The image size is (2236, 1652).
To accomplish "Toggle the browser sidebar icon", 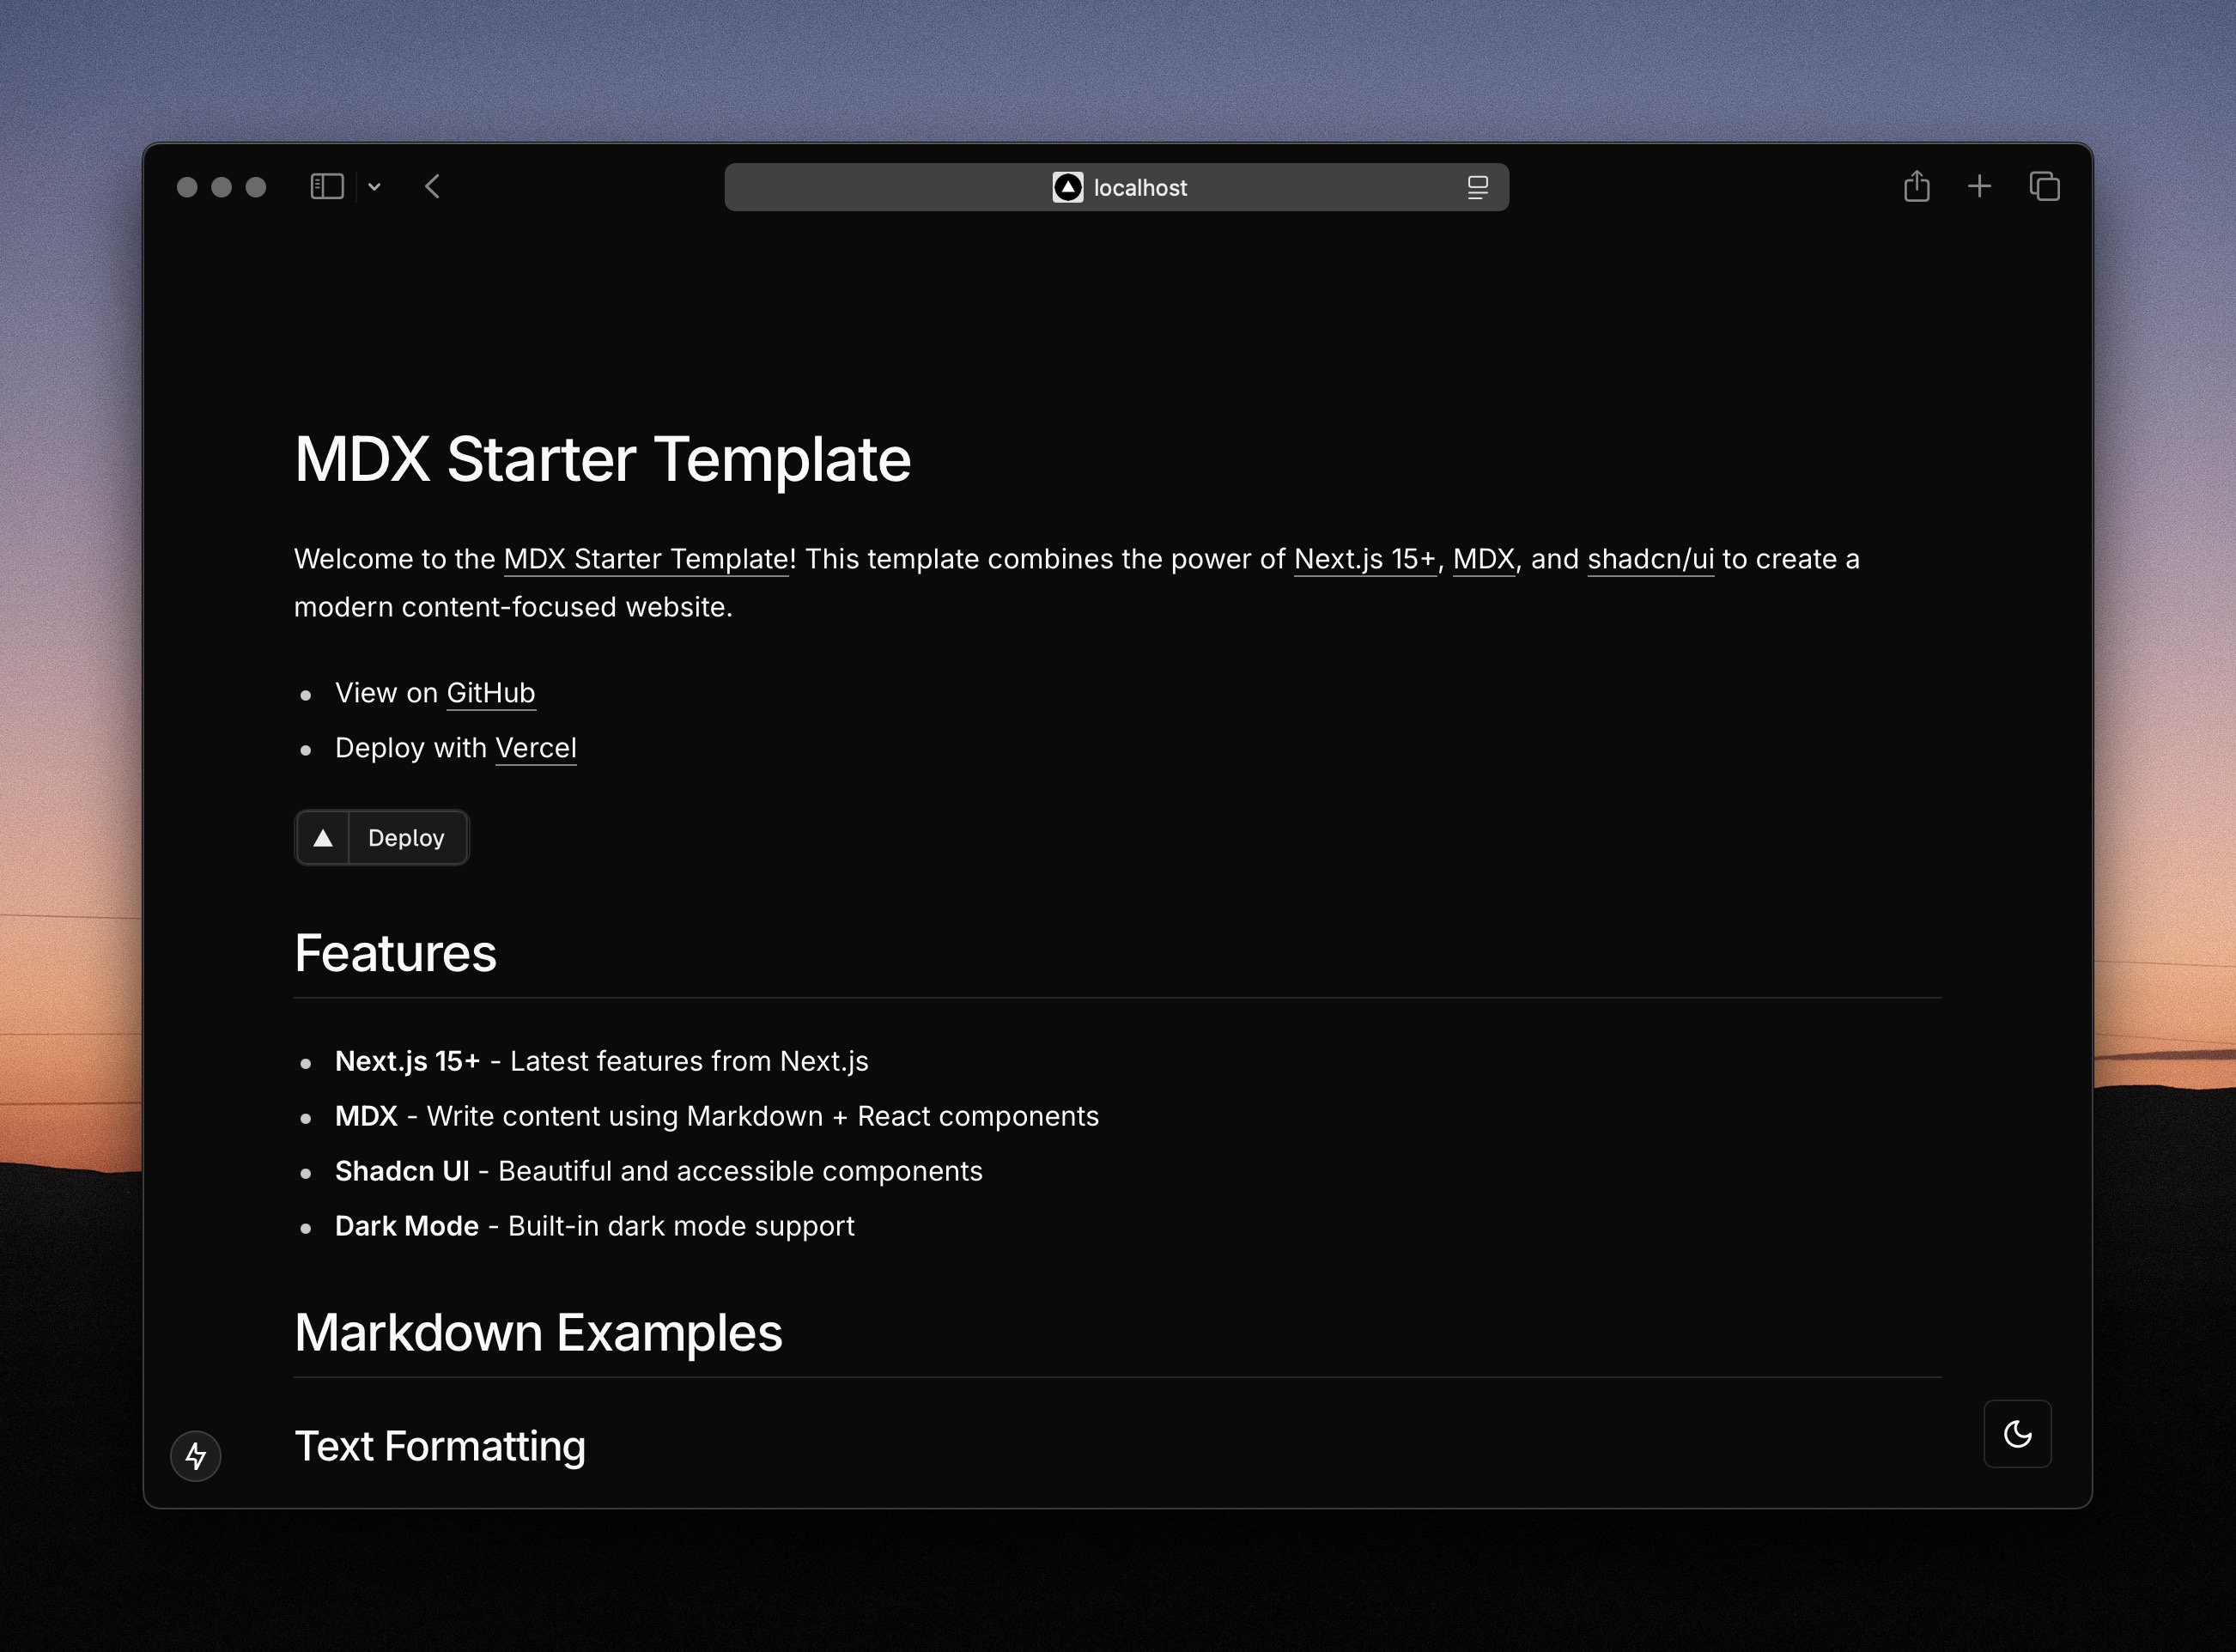I will [327, 186].
